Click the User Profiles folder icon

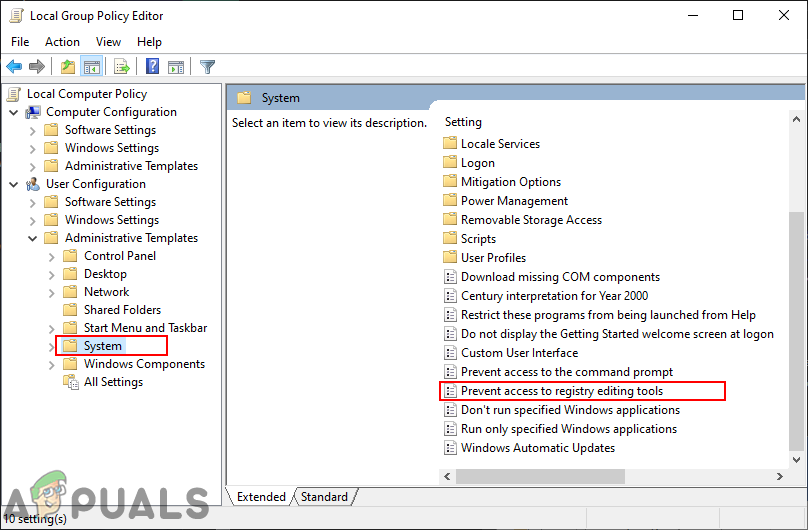450,257
